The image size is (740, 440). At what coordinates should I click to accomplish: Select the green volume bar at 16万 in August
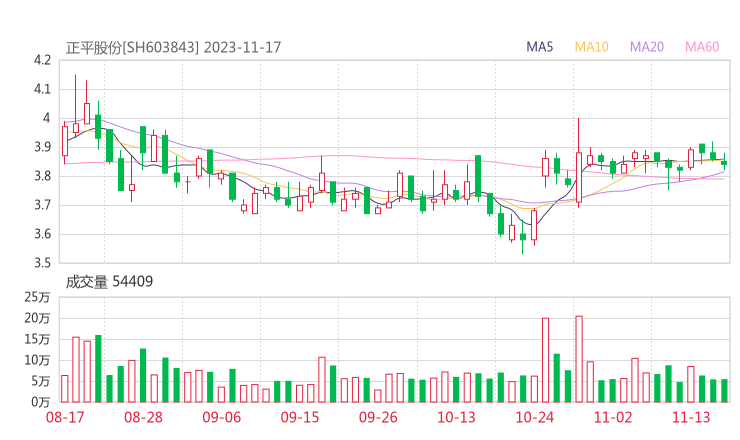pyautogui.click(x=98, y=369)
